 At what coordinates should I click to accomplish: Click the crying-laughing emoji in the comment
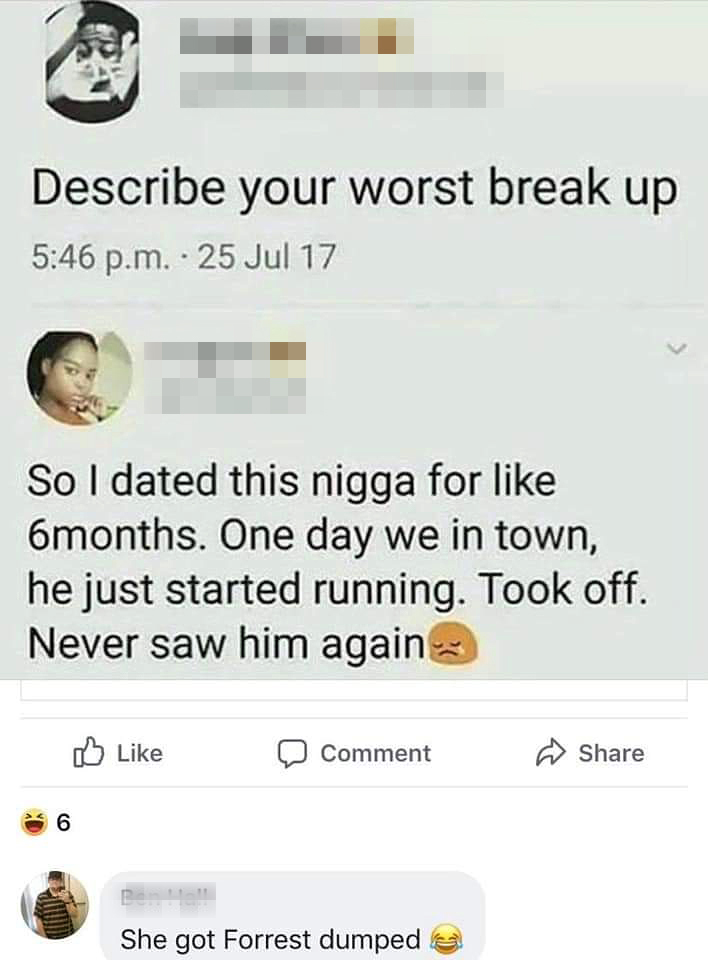click(x=447, y=939)
